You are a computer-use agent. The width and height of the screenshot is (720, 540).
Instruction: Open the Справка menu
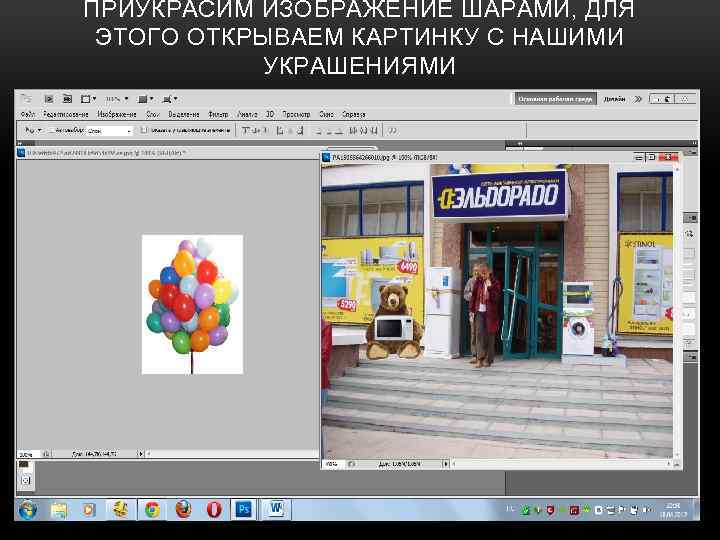[x=354, y=114]
